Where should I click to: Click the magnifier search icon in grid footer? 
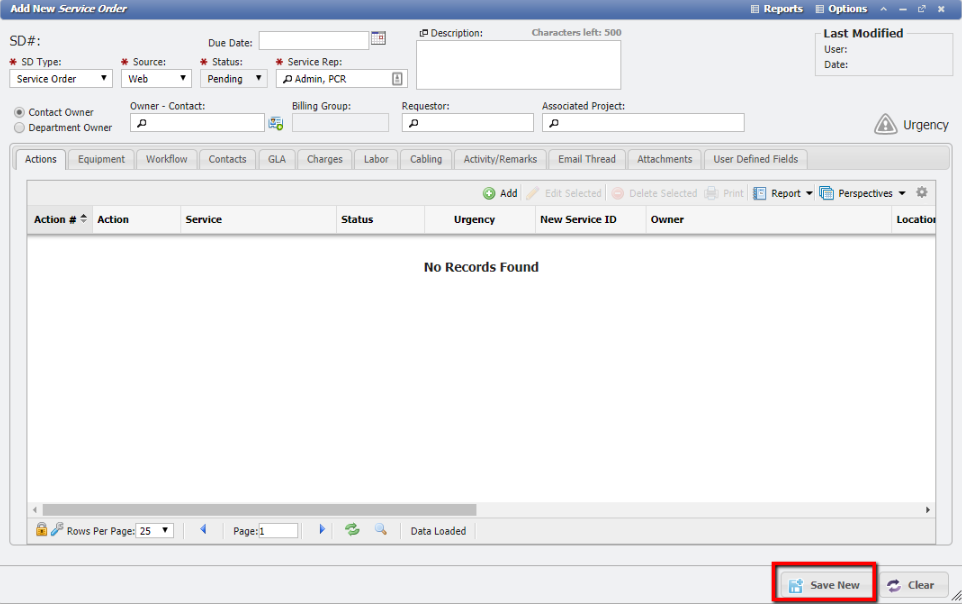point(381,530)
